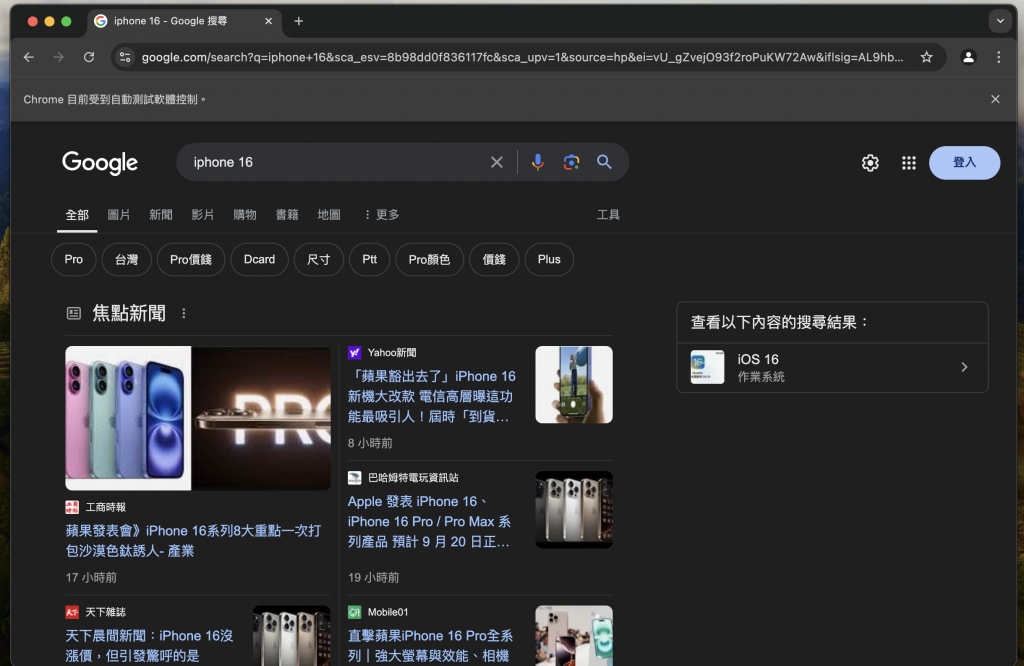
Task: Switch to the 新聞 tab
Action: (161, 215)
